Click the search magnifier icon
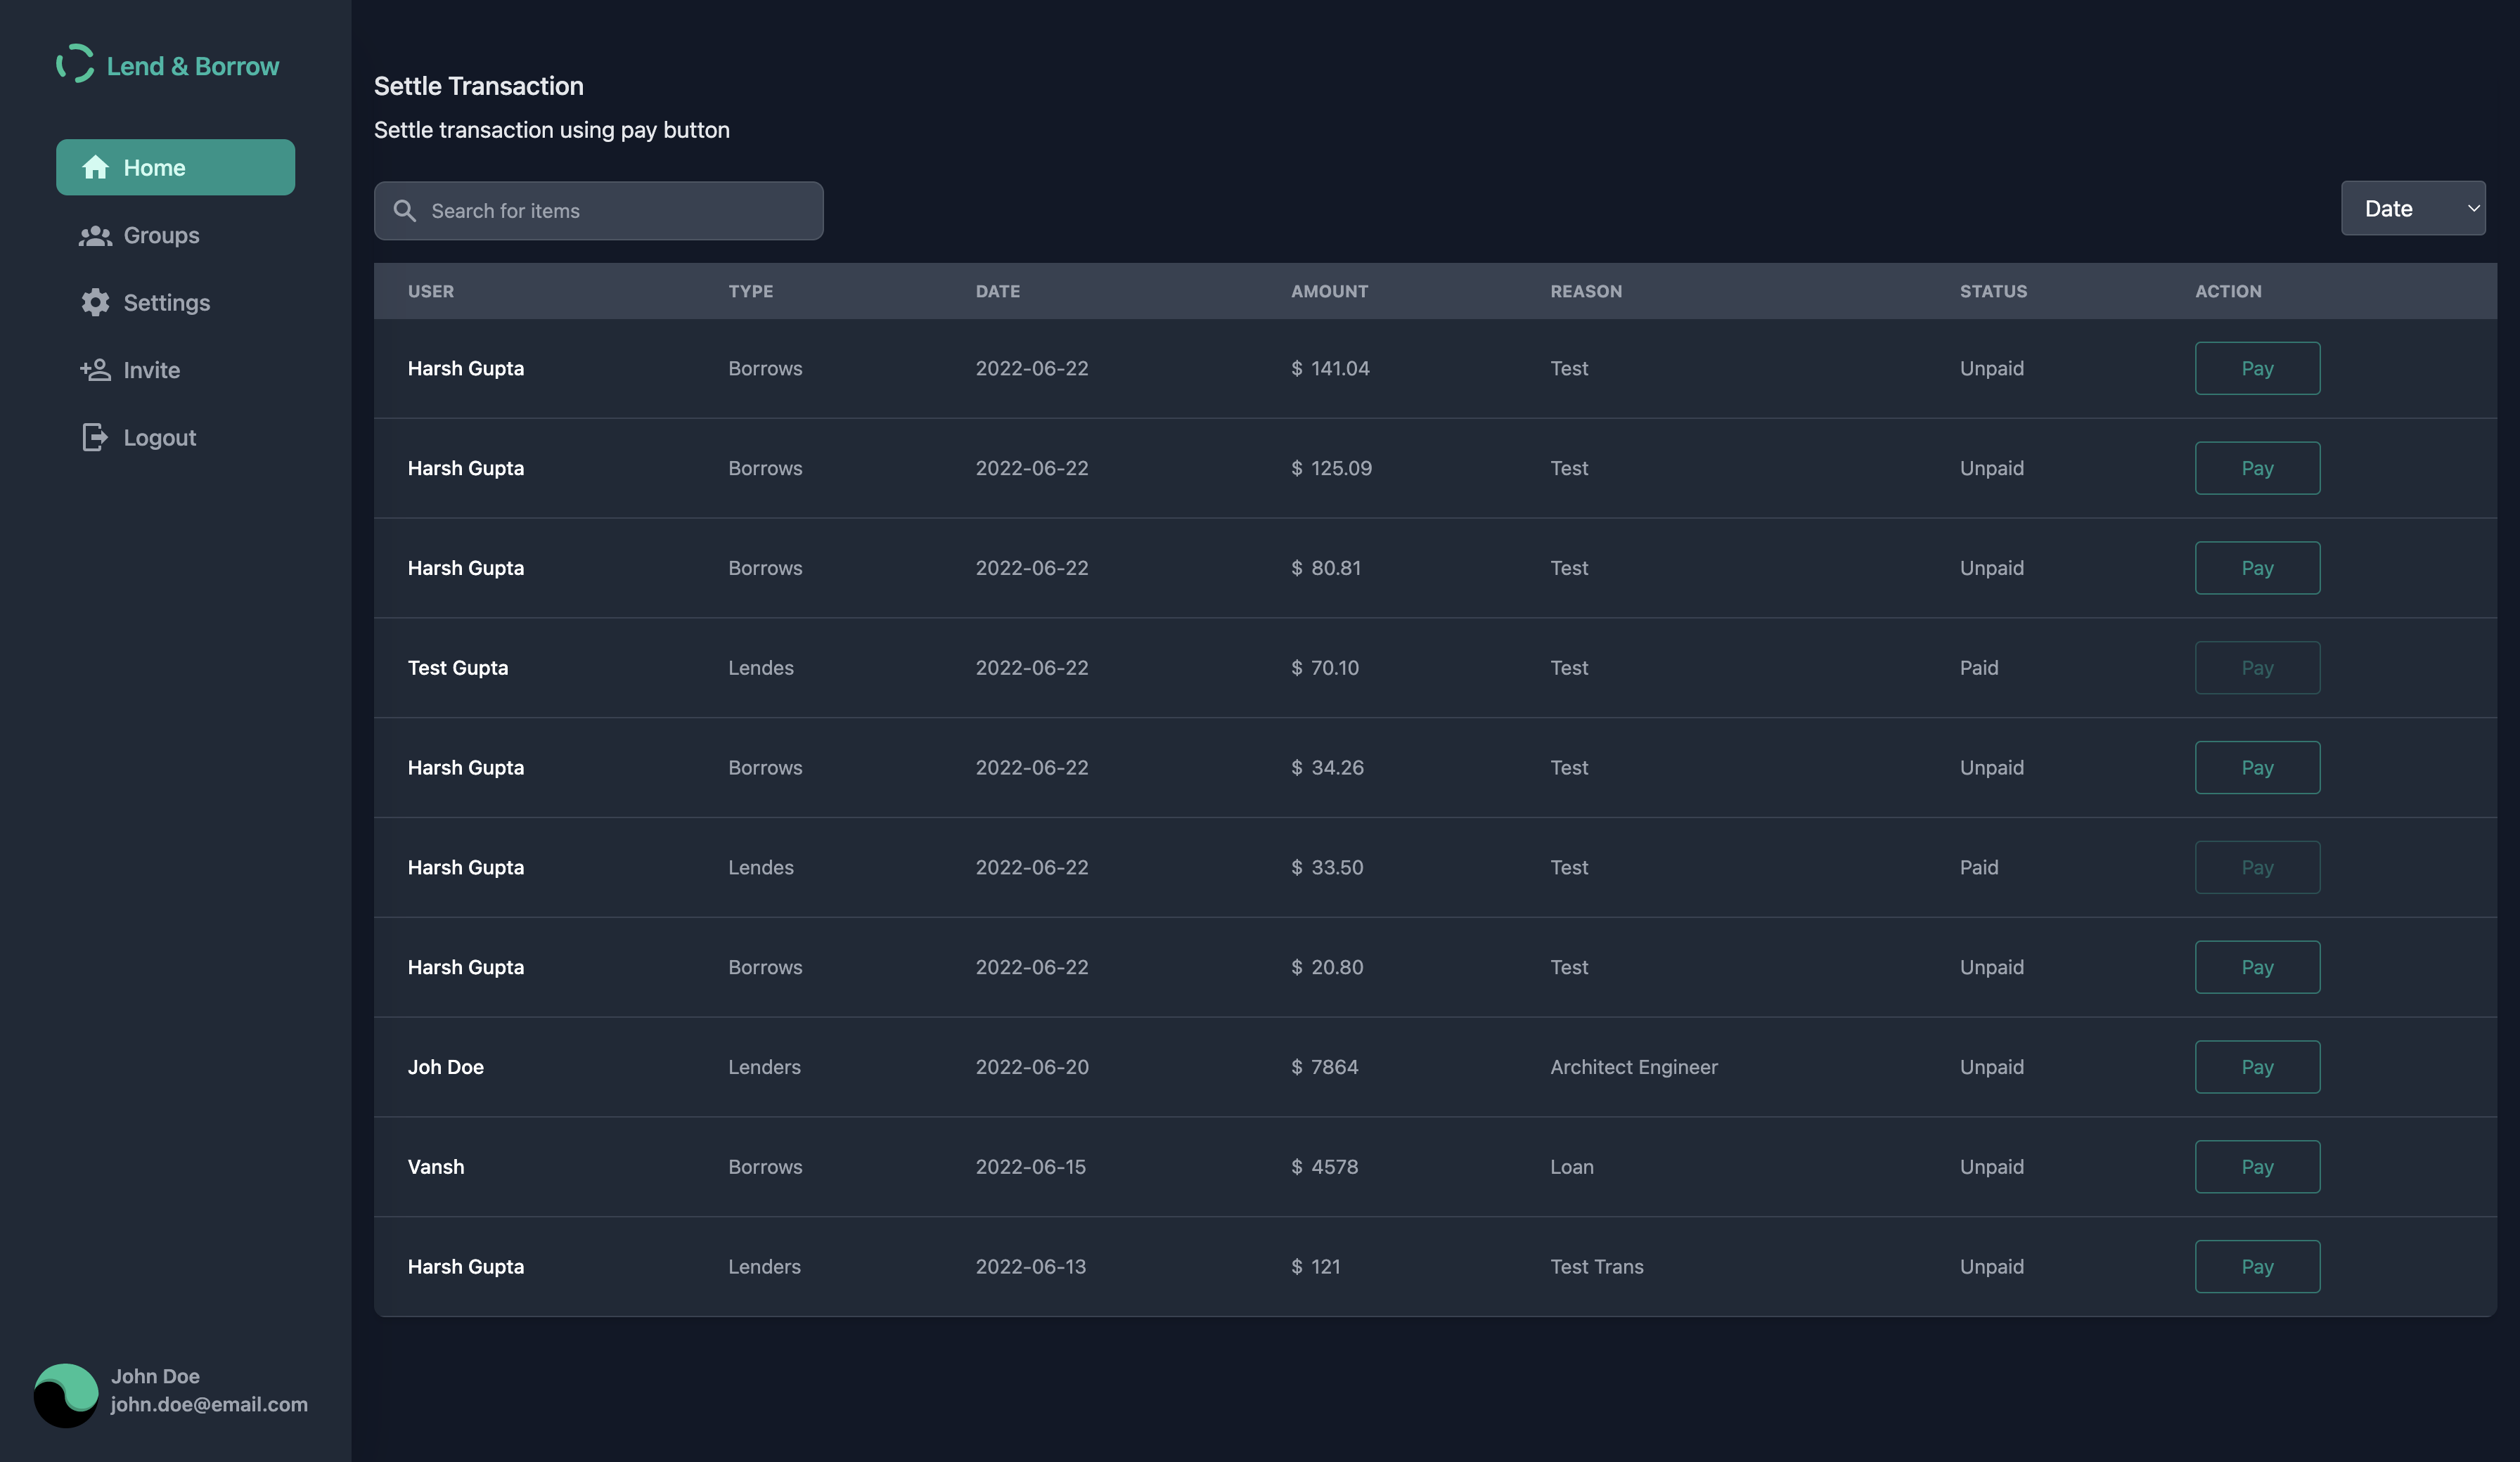Screen dimensions: 2520x1462 (404, 211)
